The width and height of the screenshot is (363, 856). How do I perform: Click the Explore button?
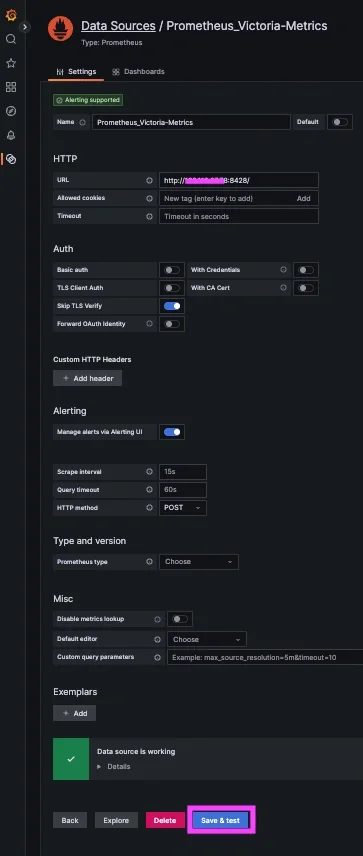(x=116, y=820)
